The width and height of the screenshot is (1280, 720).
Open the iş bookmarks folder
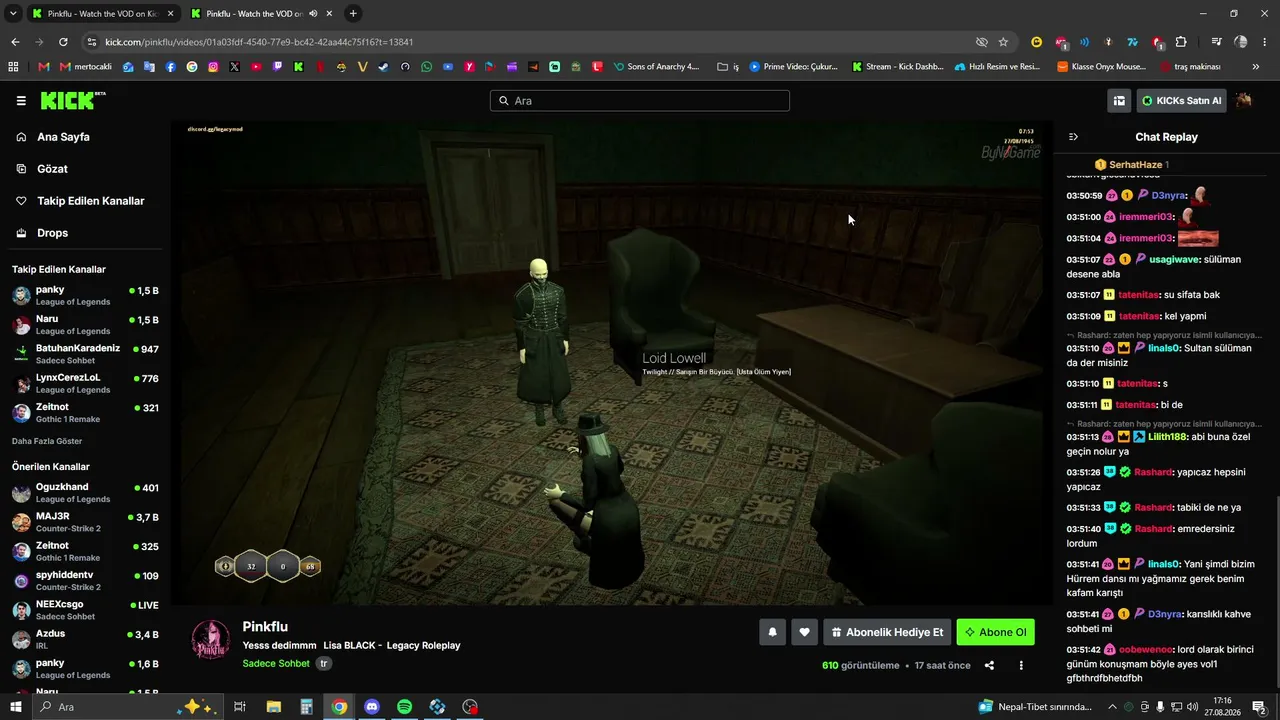pyautogui.click(x=728, y=67)
